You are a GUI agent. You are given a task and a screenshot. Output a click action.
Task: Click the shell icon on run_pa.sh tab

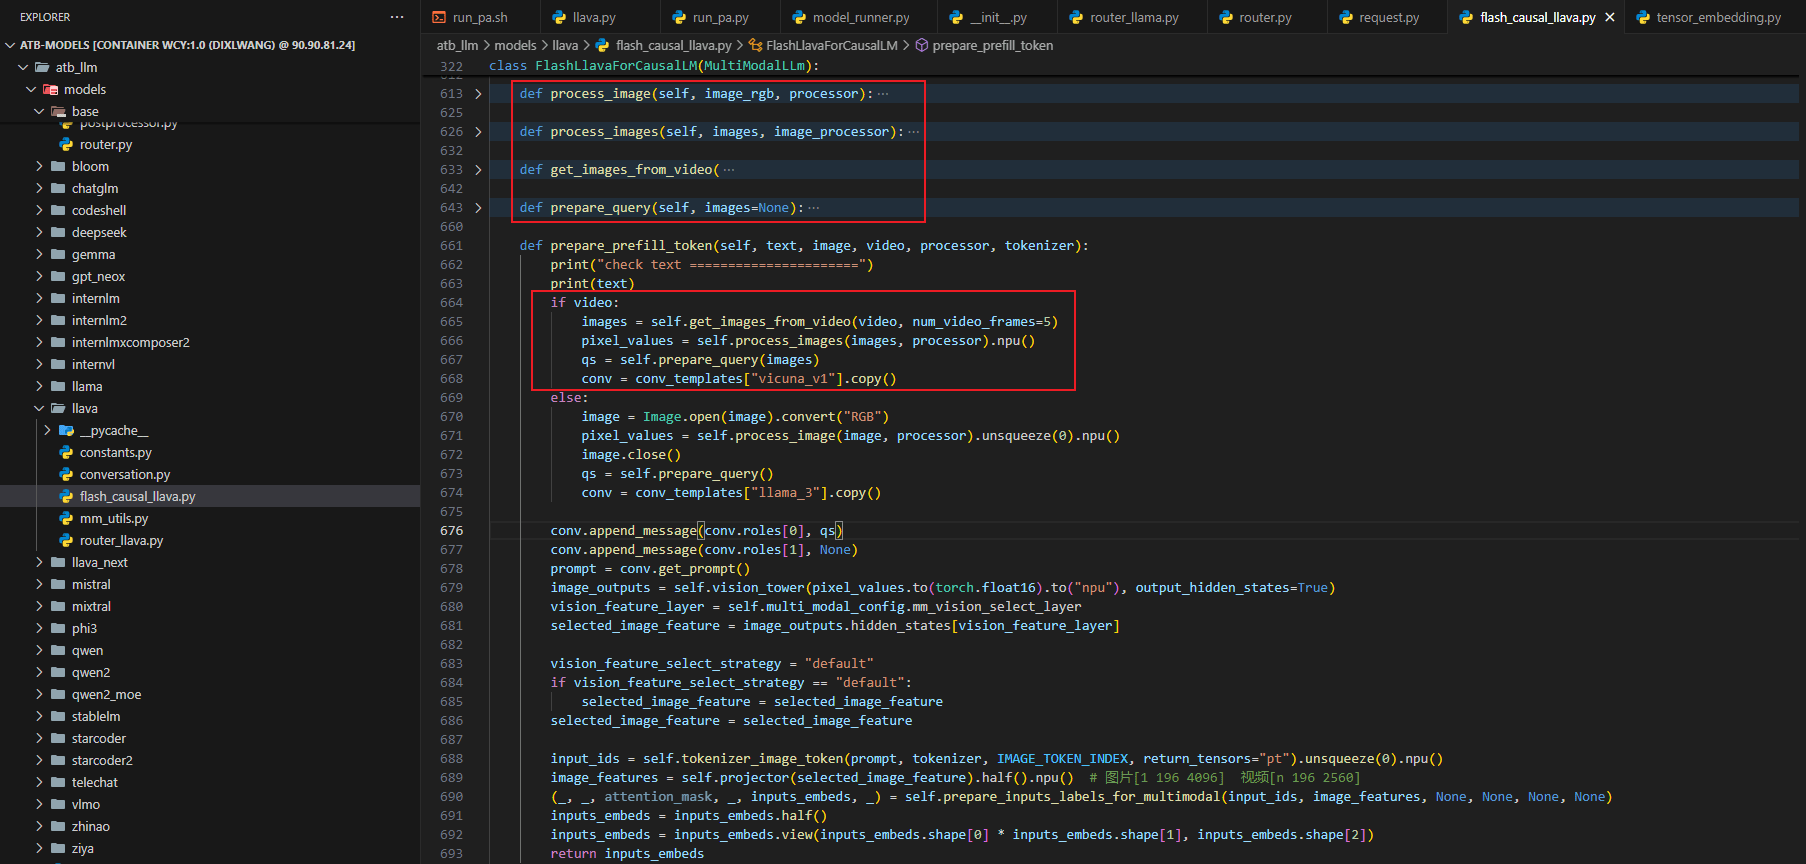[x=439, y=17]
